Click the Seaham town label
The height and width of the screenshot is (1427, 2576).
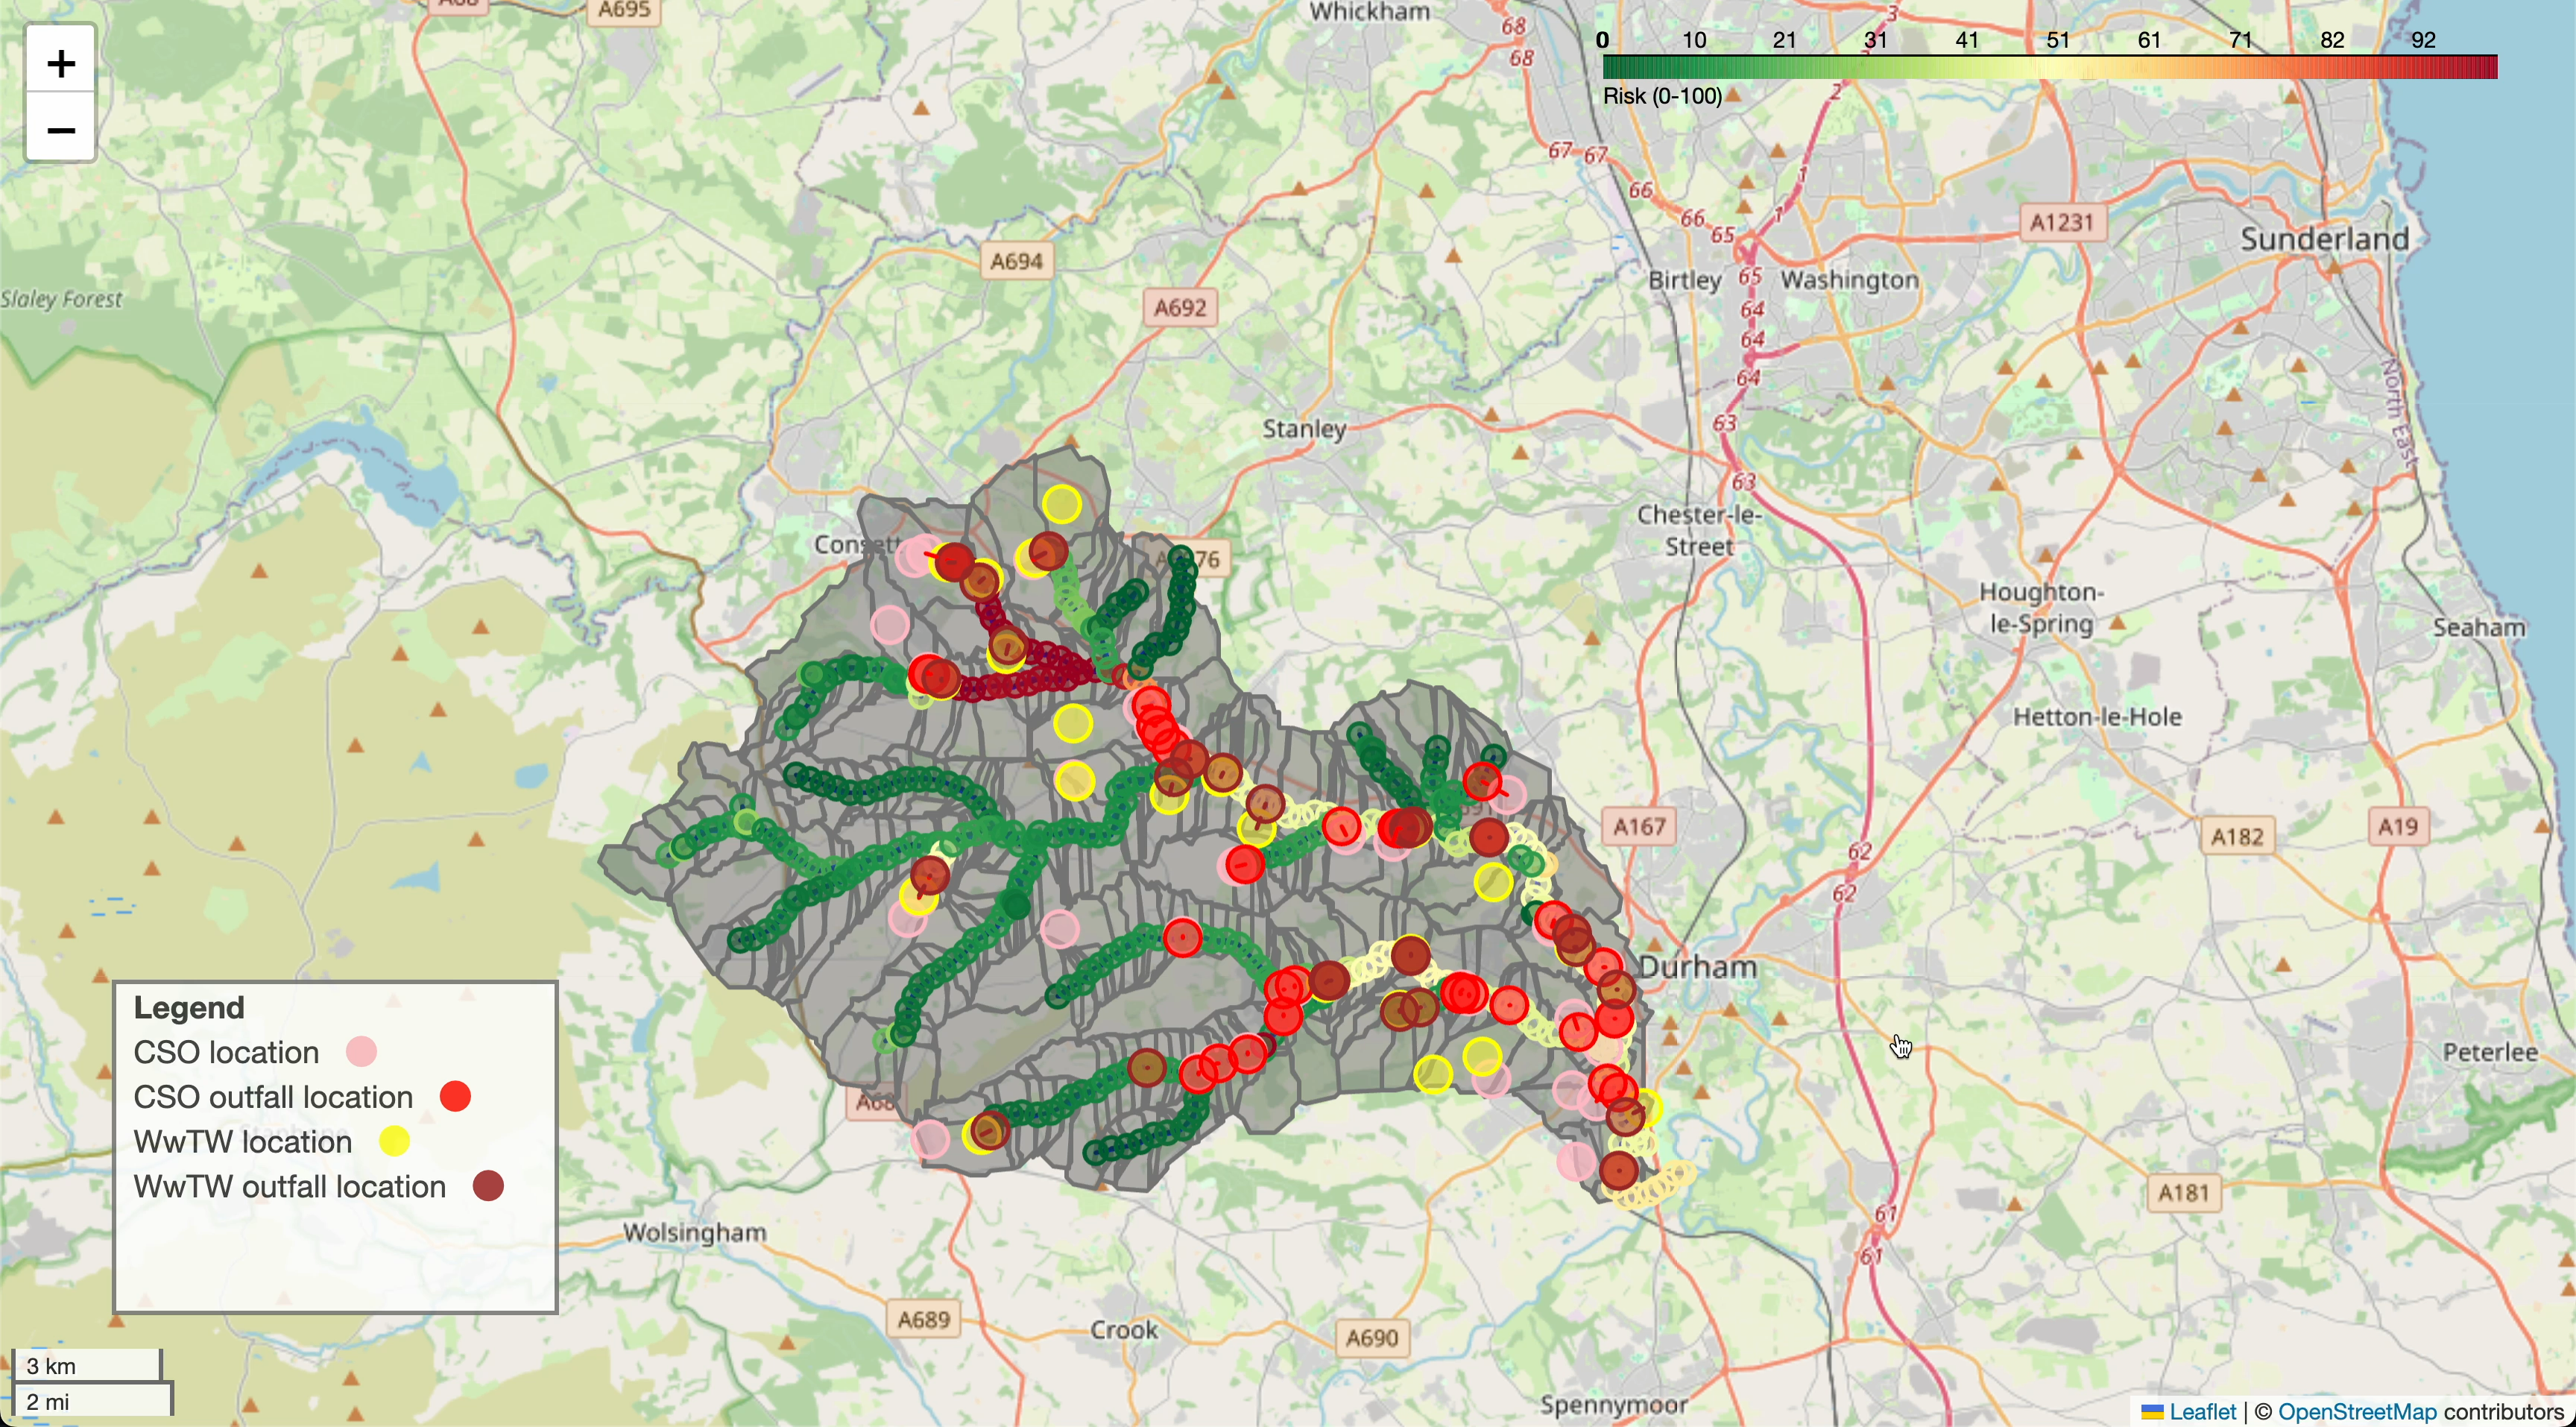tap(2479, 628)
